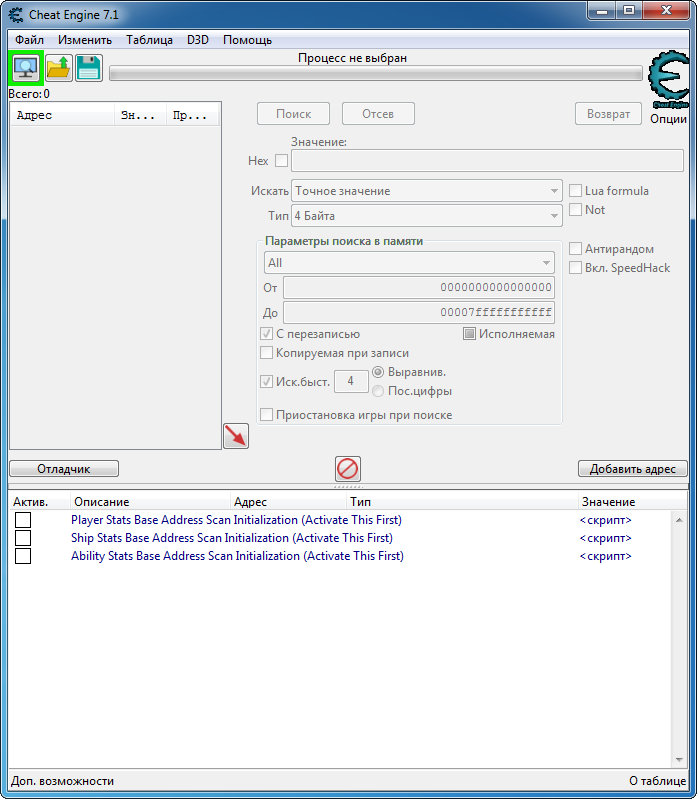This screenshot has height=799, width=697.
Task: Select the Player Stats Base Address Scan entry
Action: tap(236, 520)
